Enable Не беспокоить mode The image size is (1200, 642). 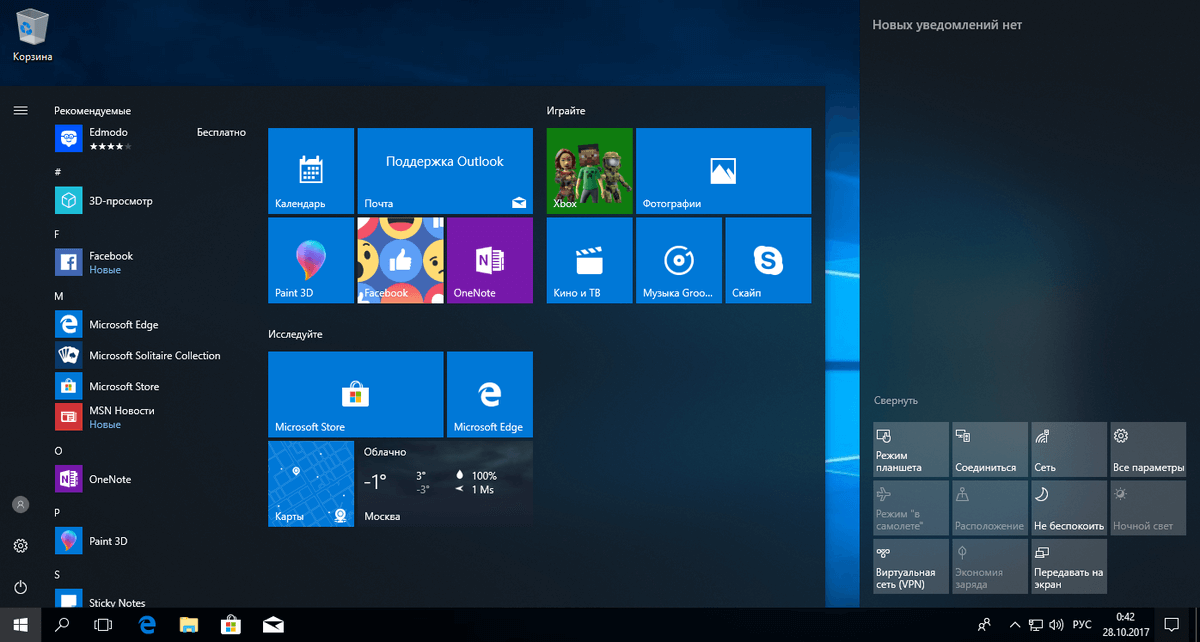[1068, 507]
